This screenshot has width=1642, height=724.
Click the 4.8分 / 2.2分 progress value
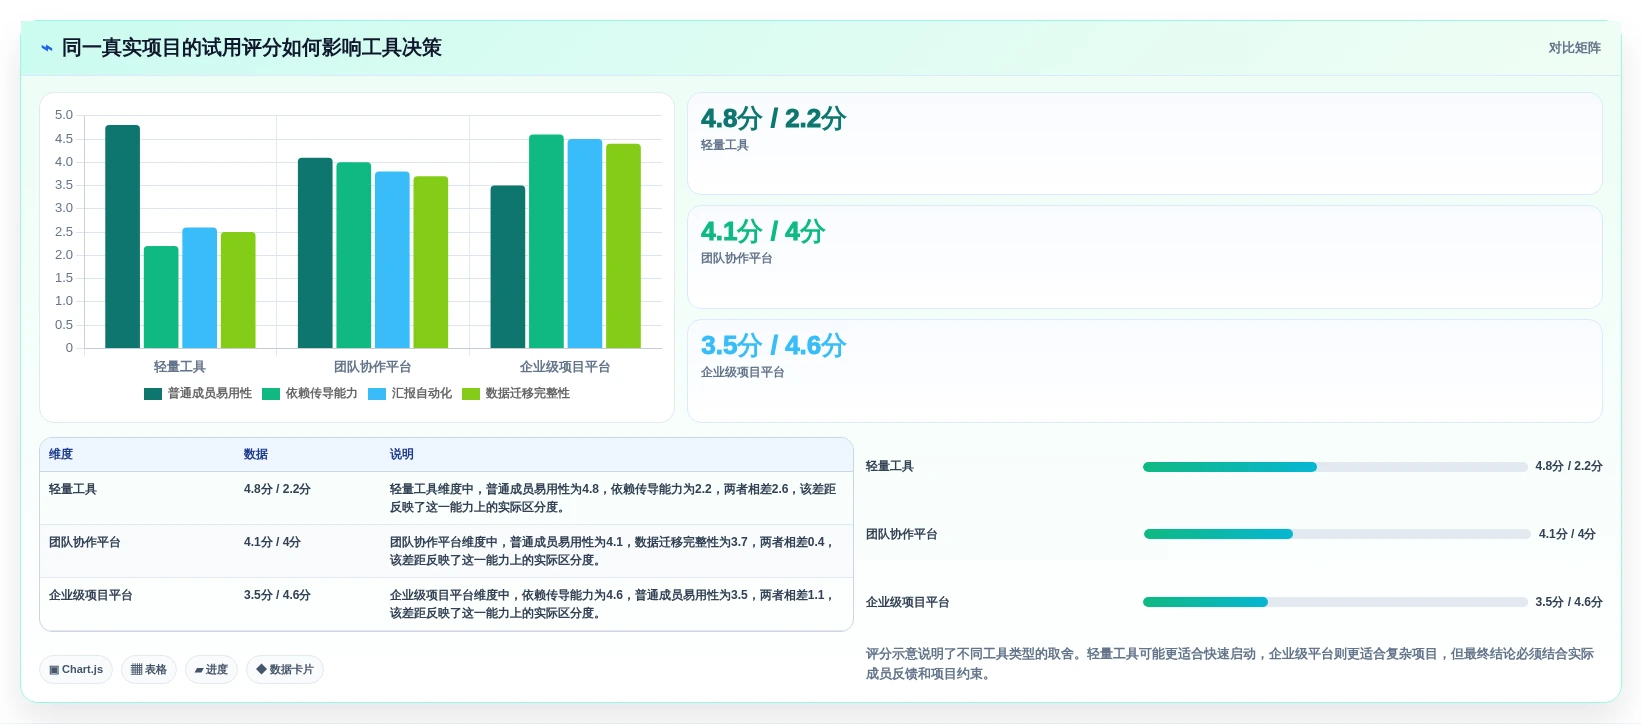1569,466
